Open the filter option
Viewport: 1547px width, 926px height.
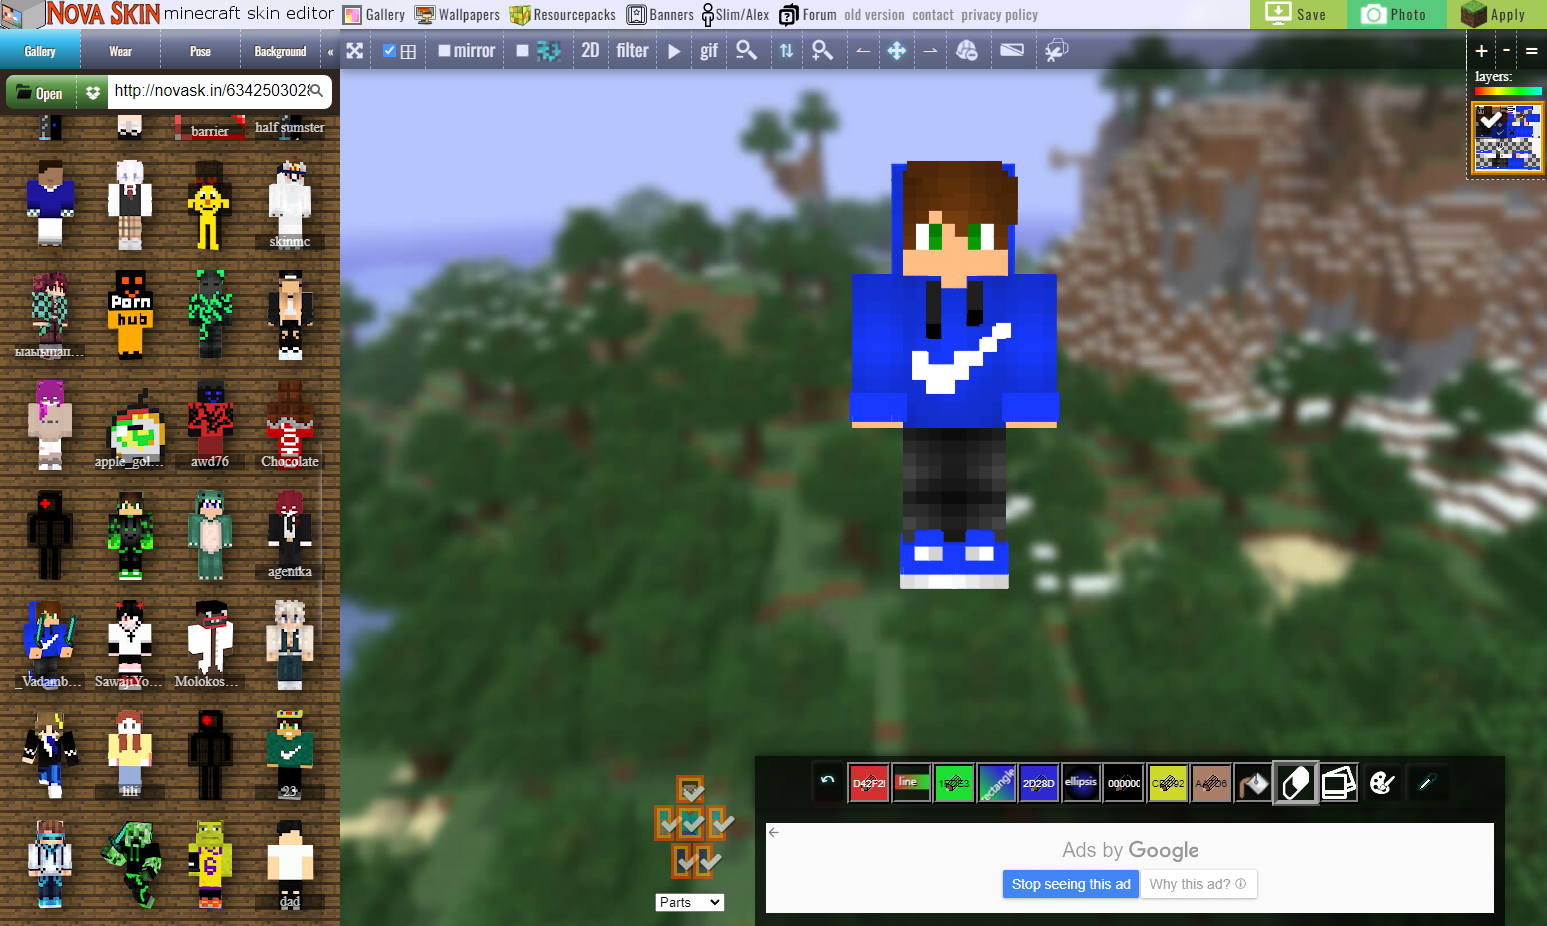[632, 50]
